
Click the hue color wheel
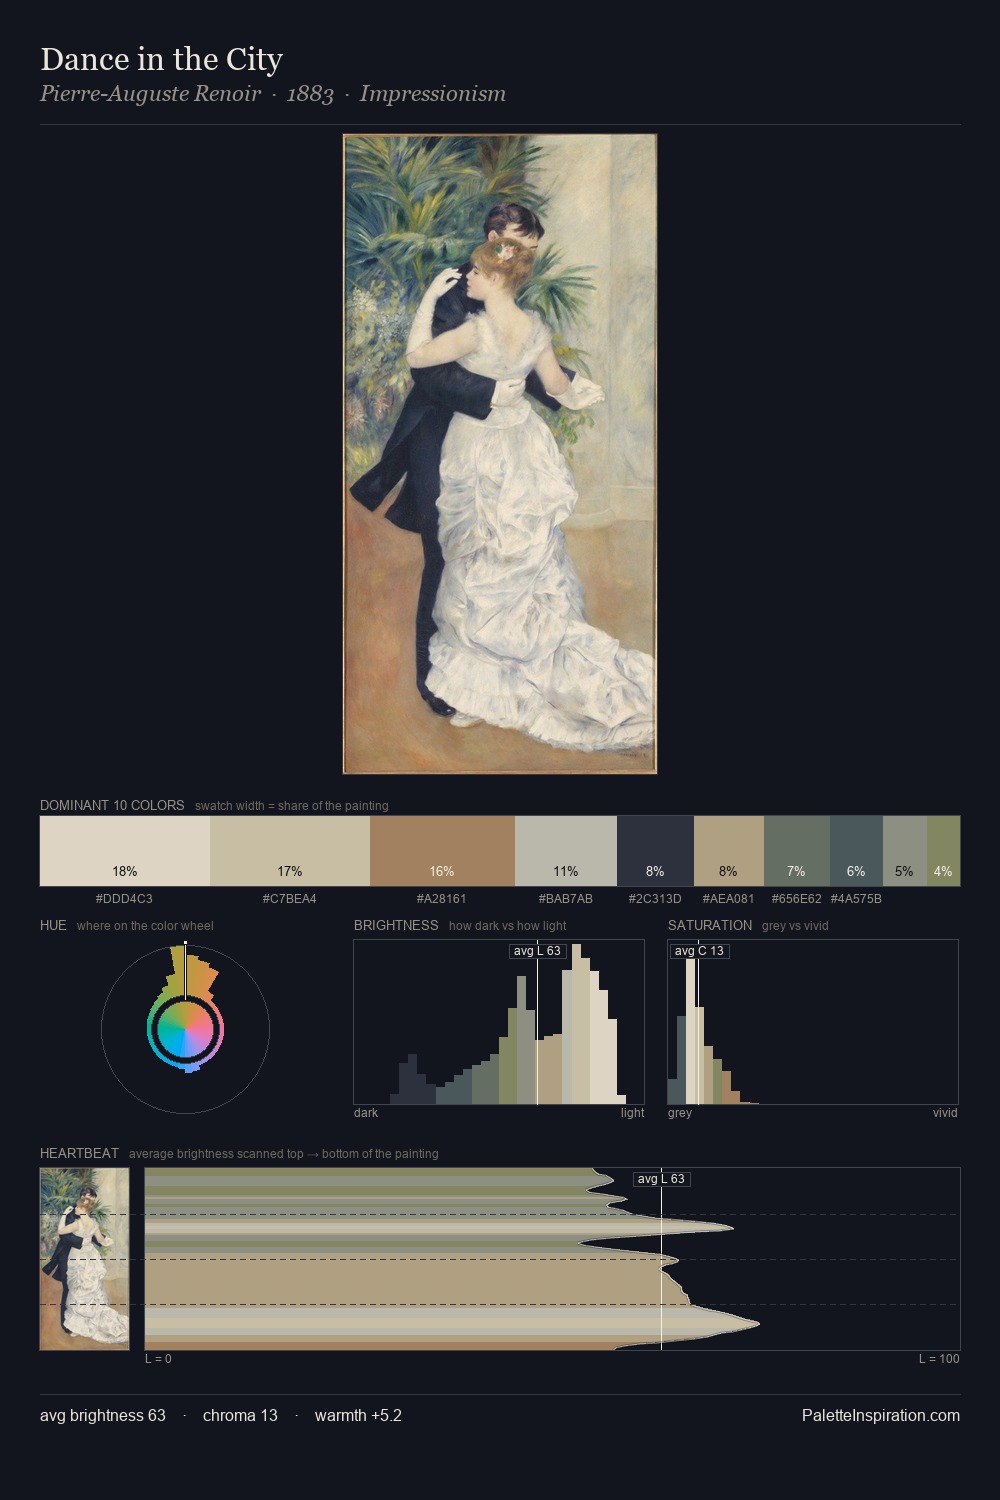[x=185, y=1029]
